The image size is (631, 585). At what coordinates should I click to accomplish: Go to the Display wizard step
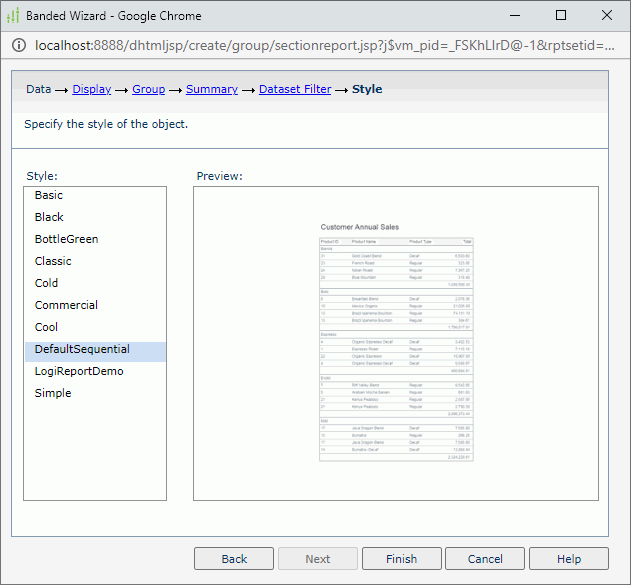[x=91, y=89]
